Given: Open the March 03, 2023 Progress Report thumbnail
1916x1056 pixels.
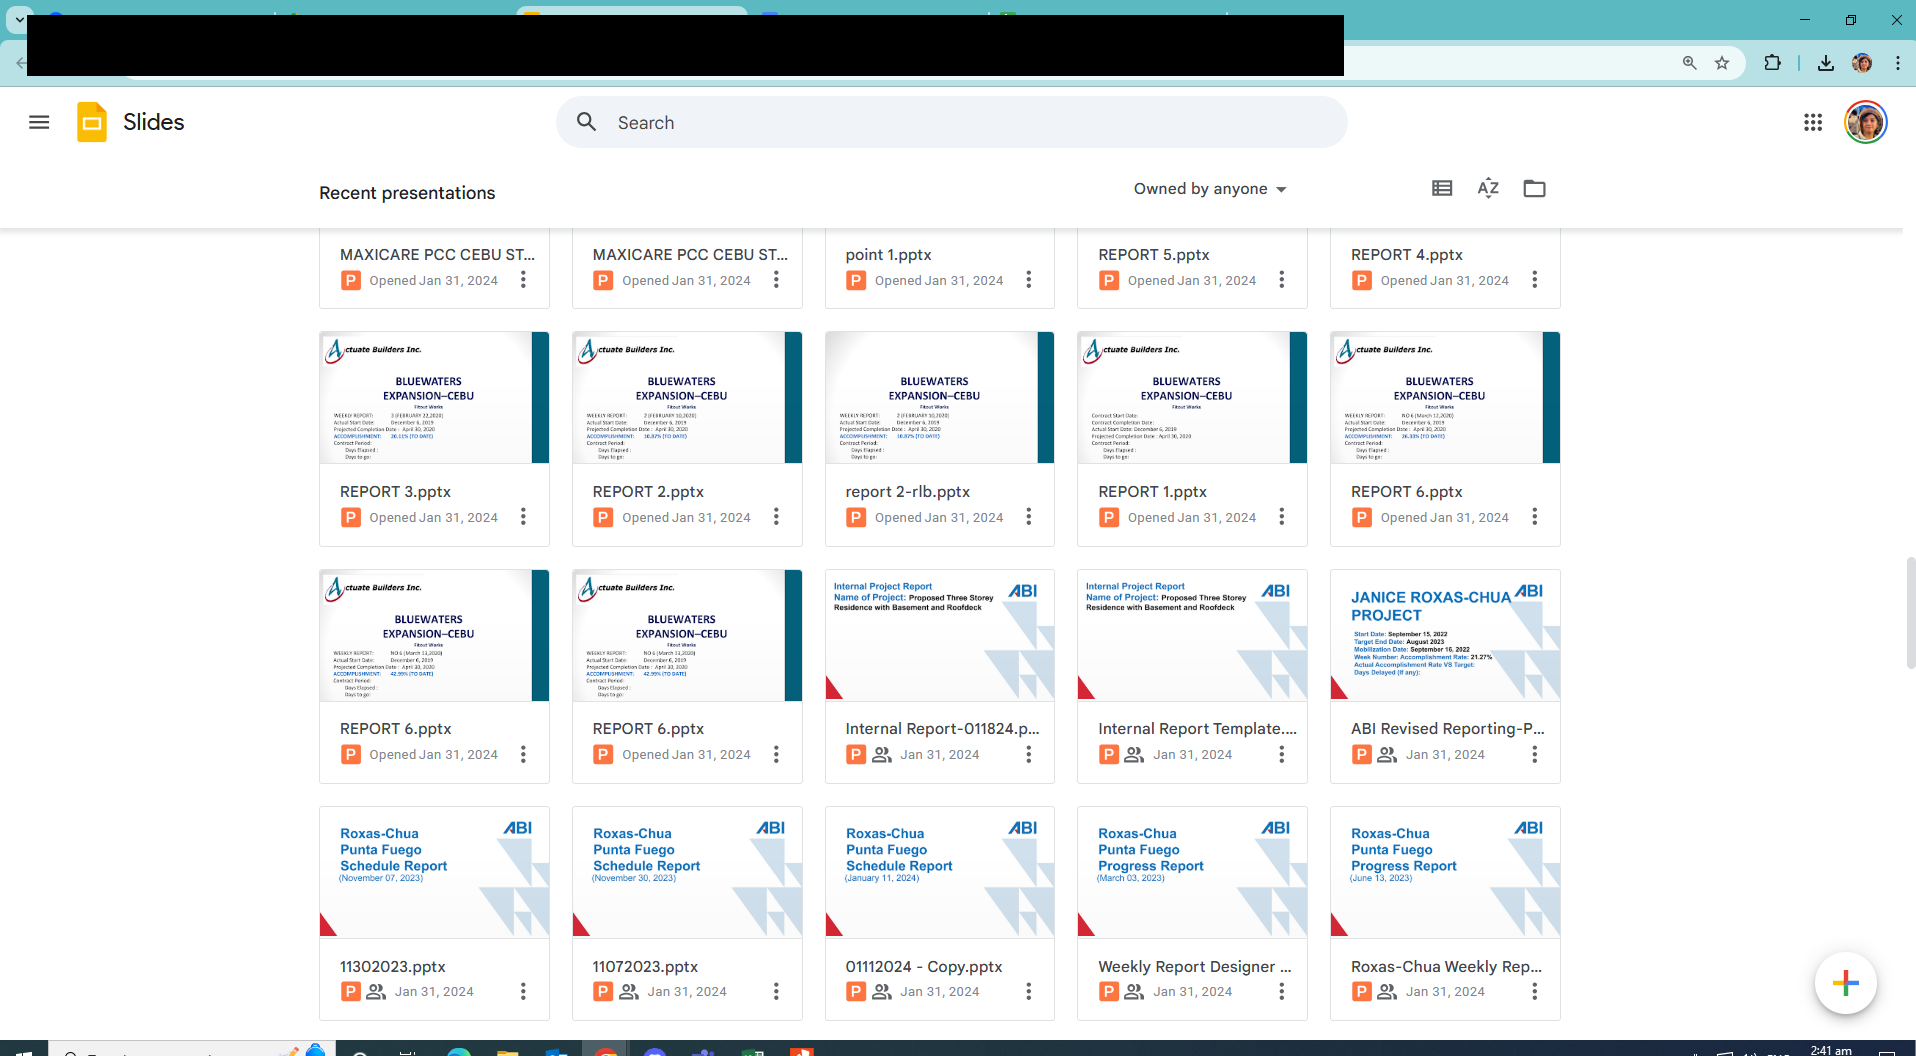Looking at the screenshot, I should 1192,872.
